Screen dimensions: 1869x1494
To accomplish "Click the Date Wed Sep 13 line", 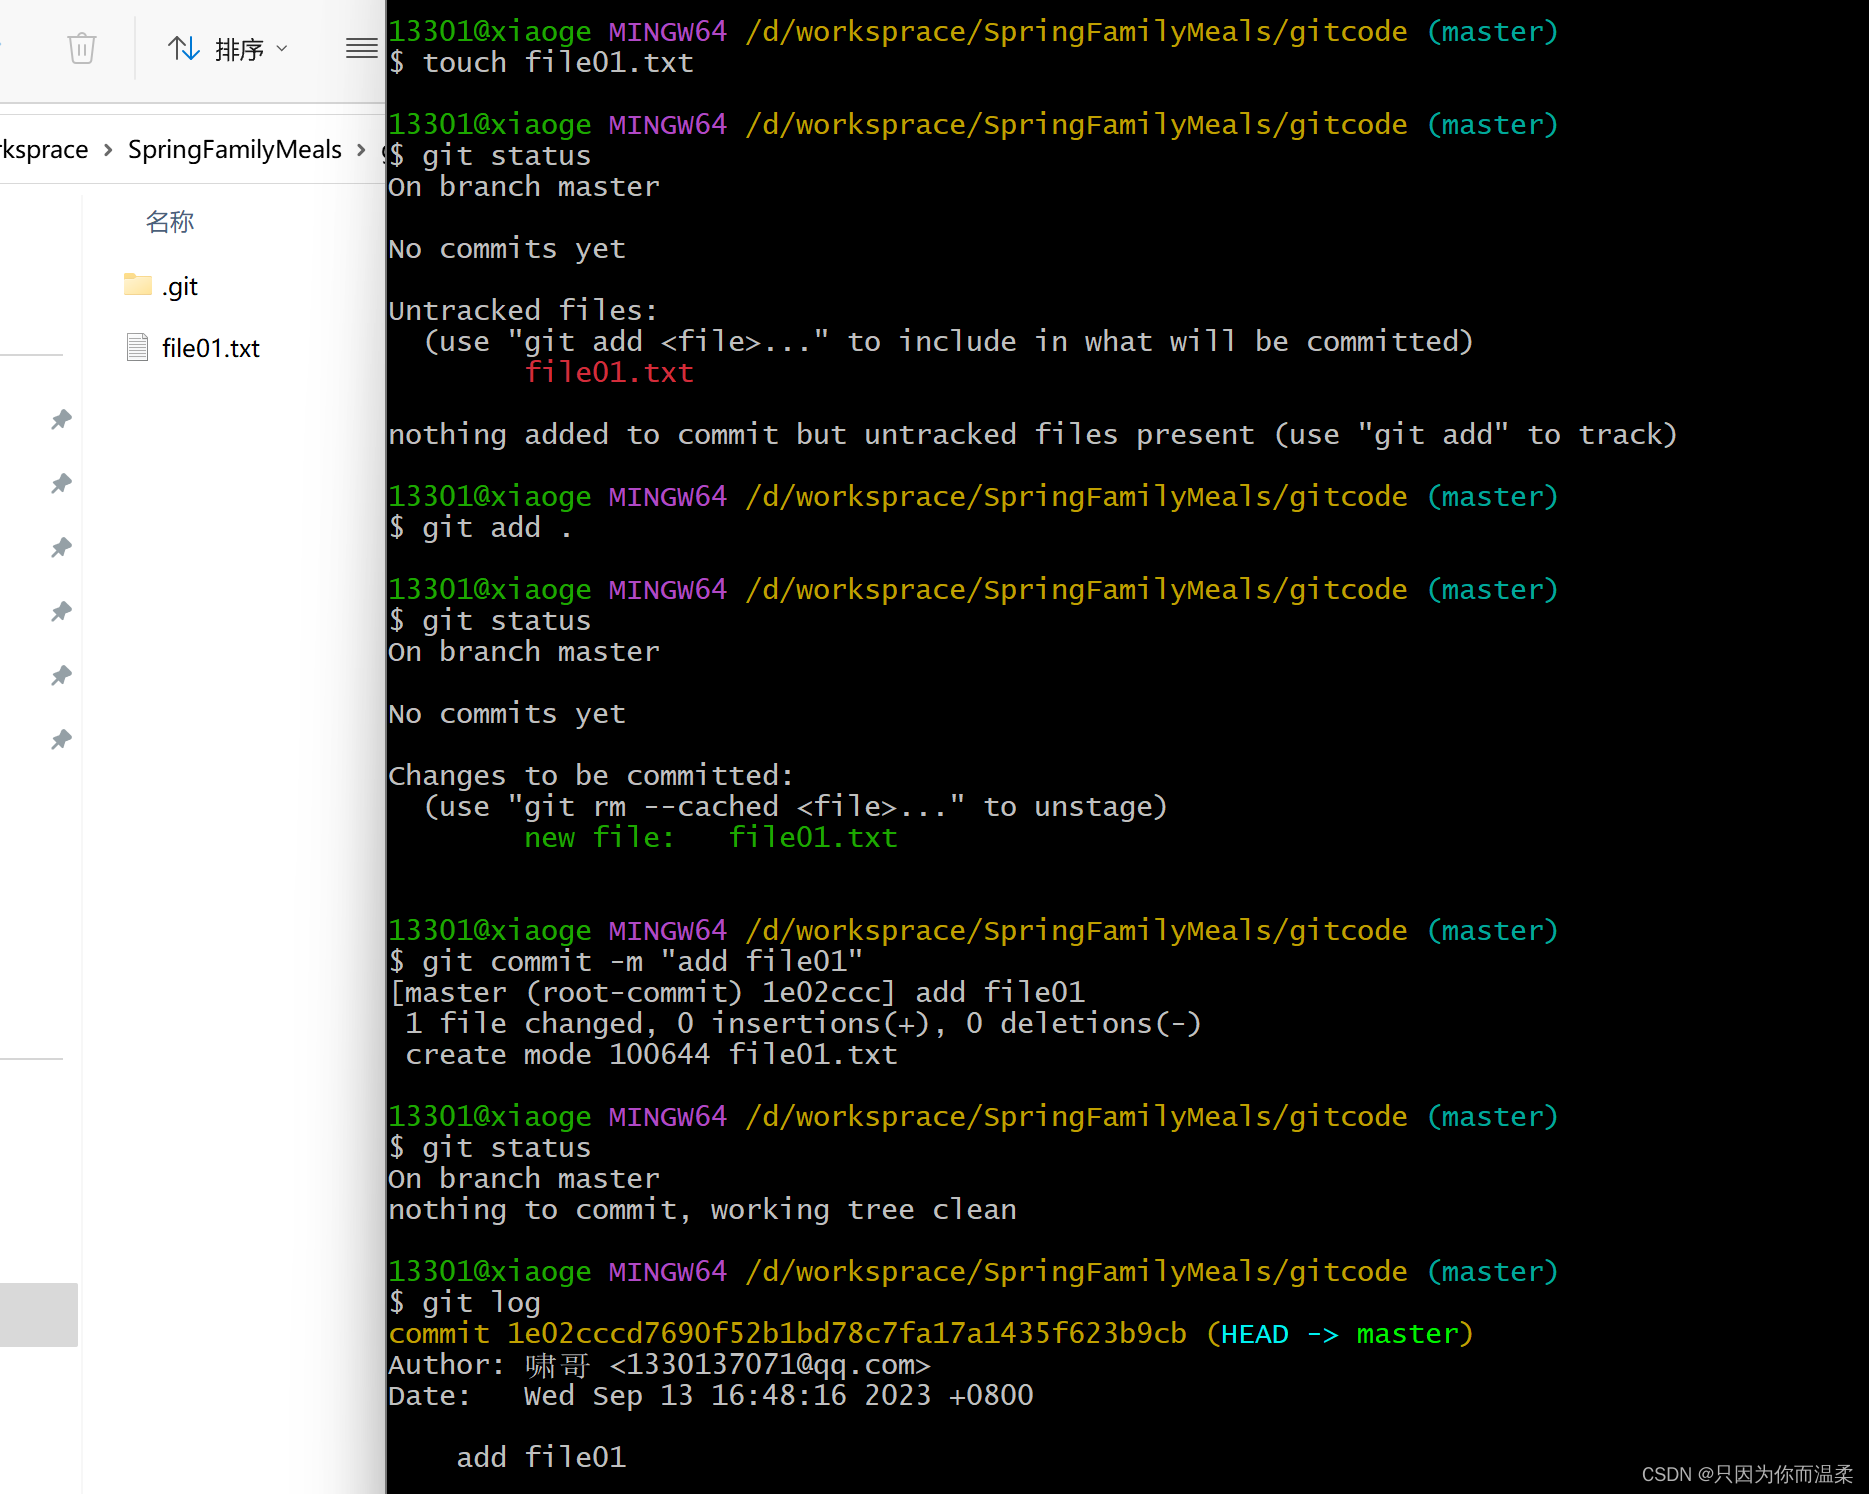I will [711, 1396].
